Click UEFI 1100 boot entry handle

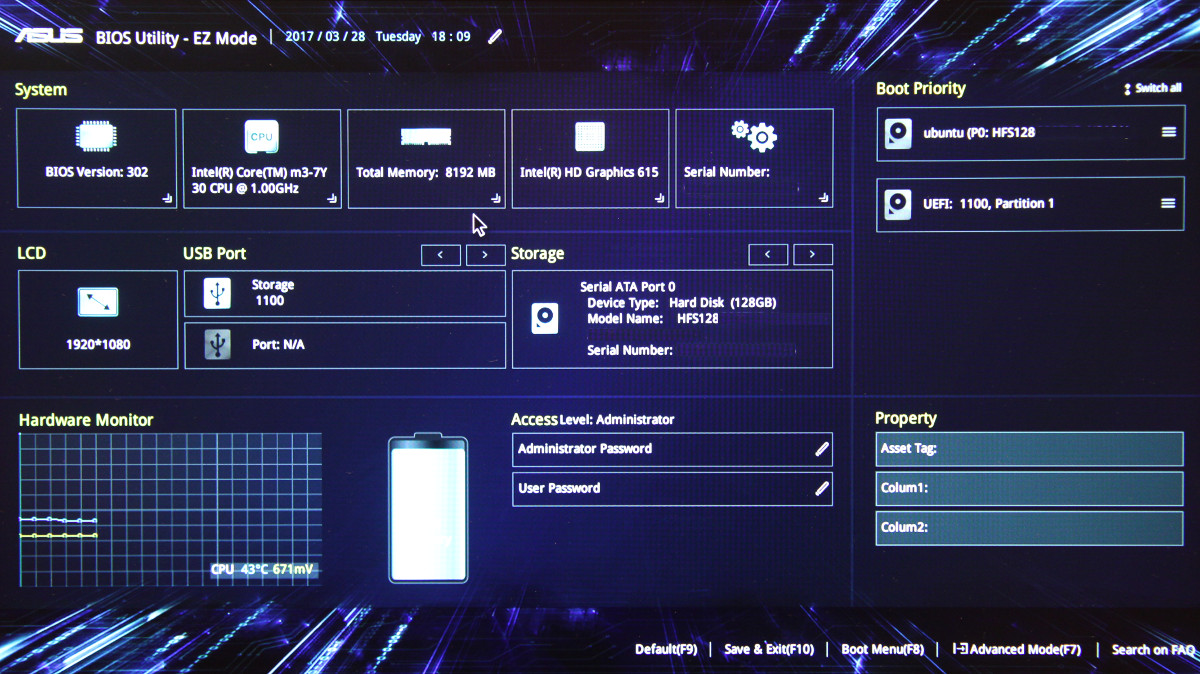click(1168, 203)
